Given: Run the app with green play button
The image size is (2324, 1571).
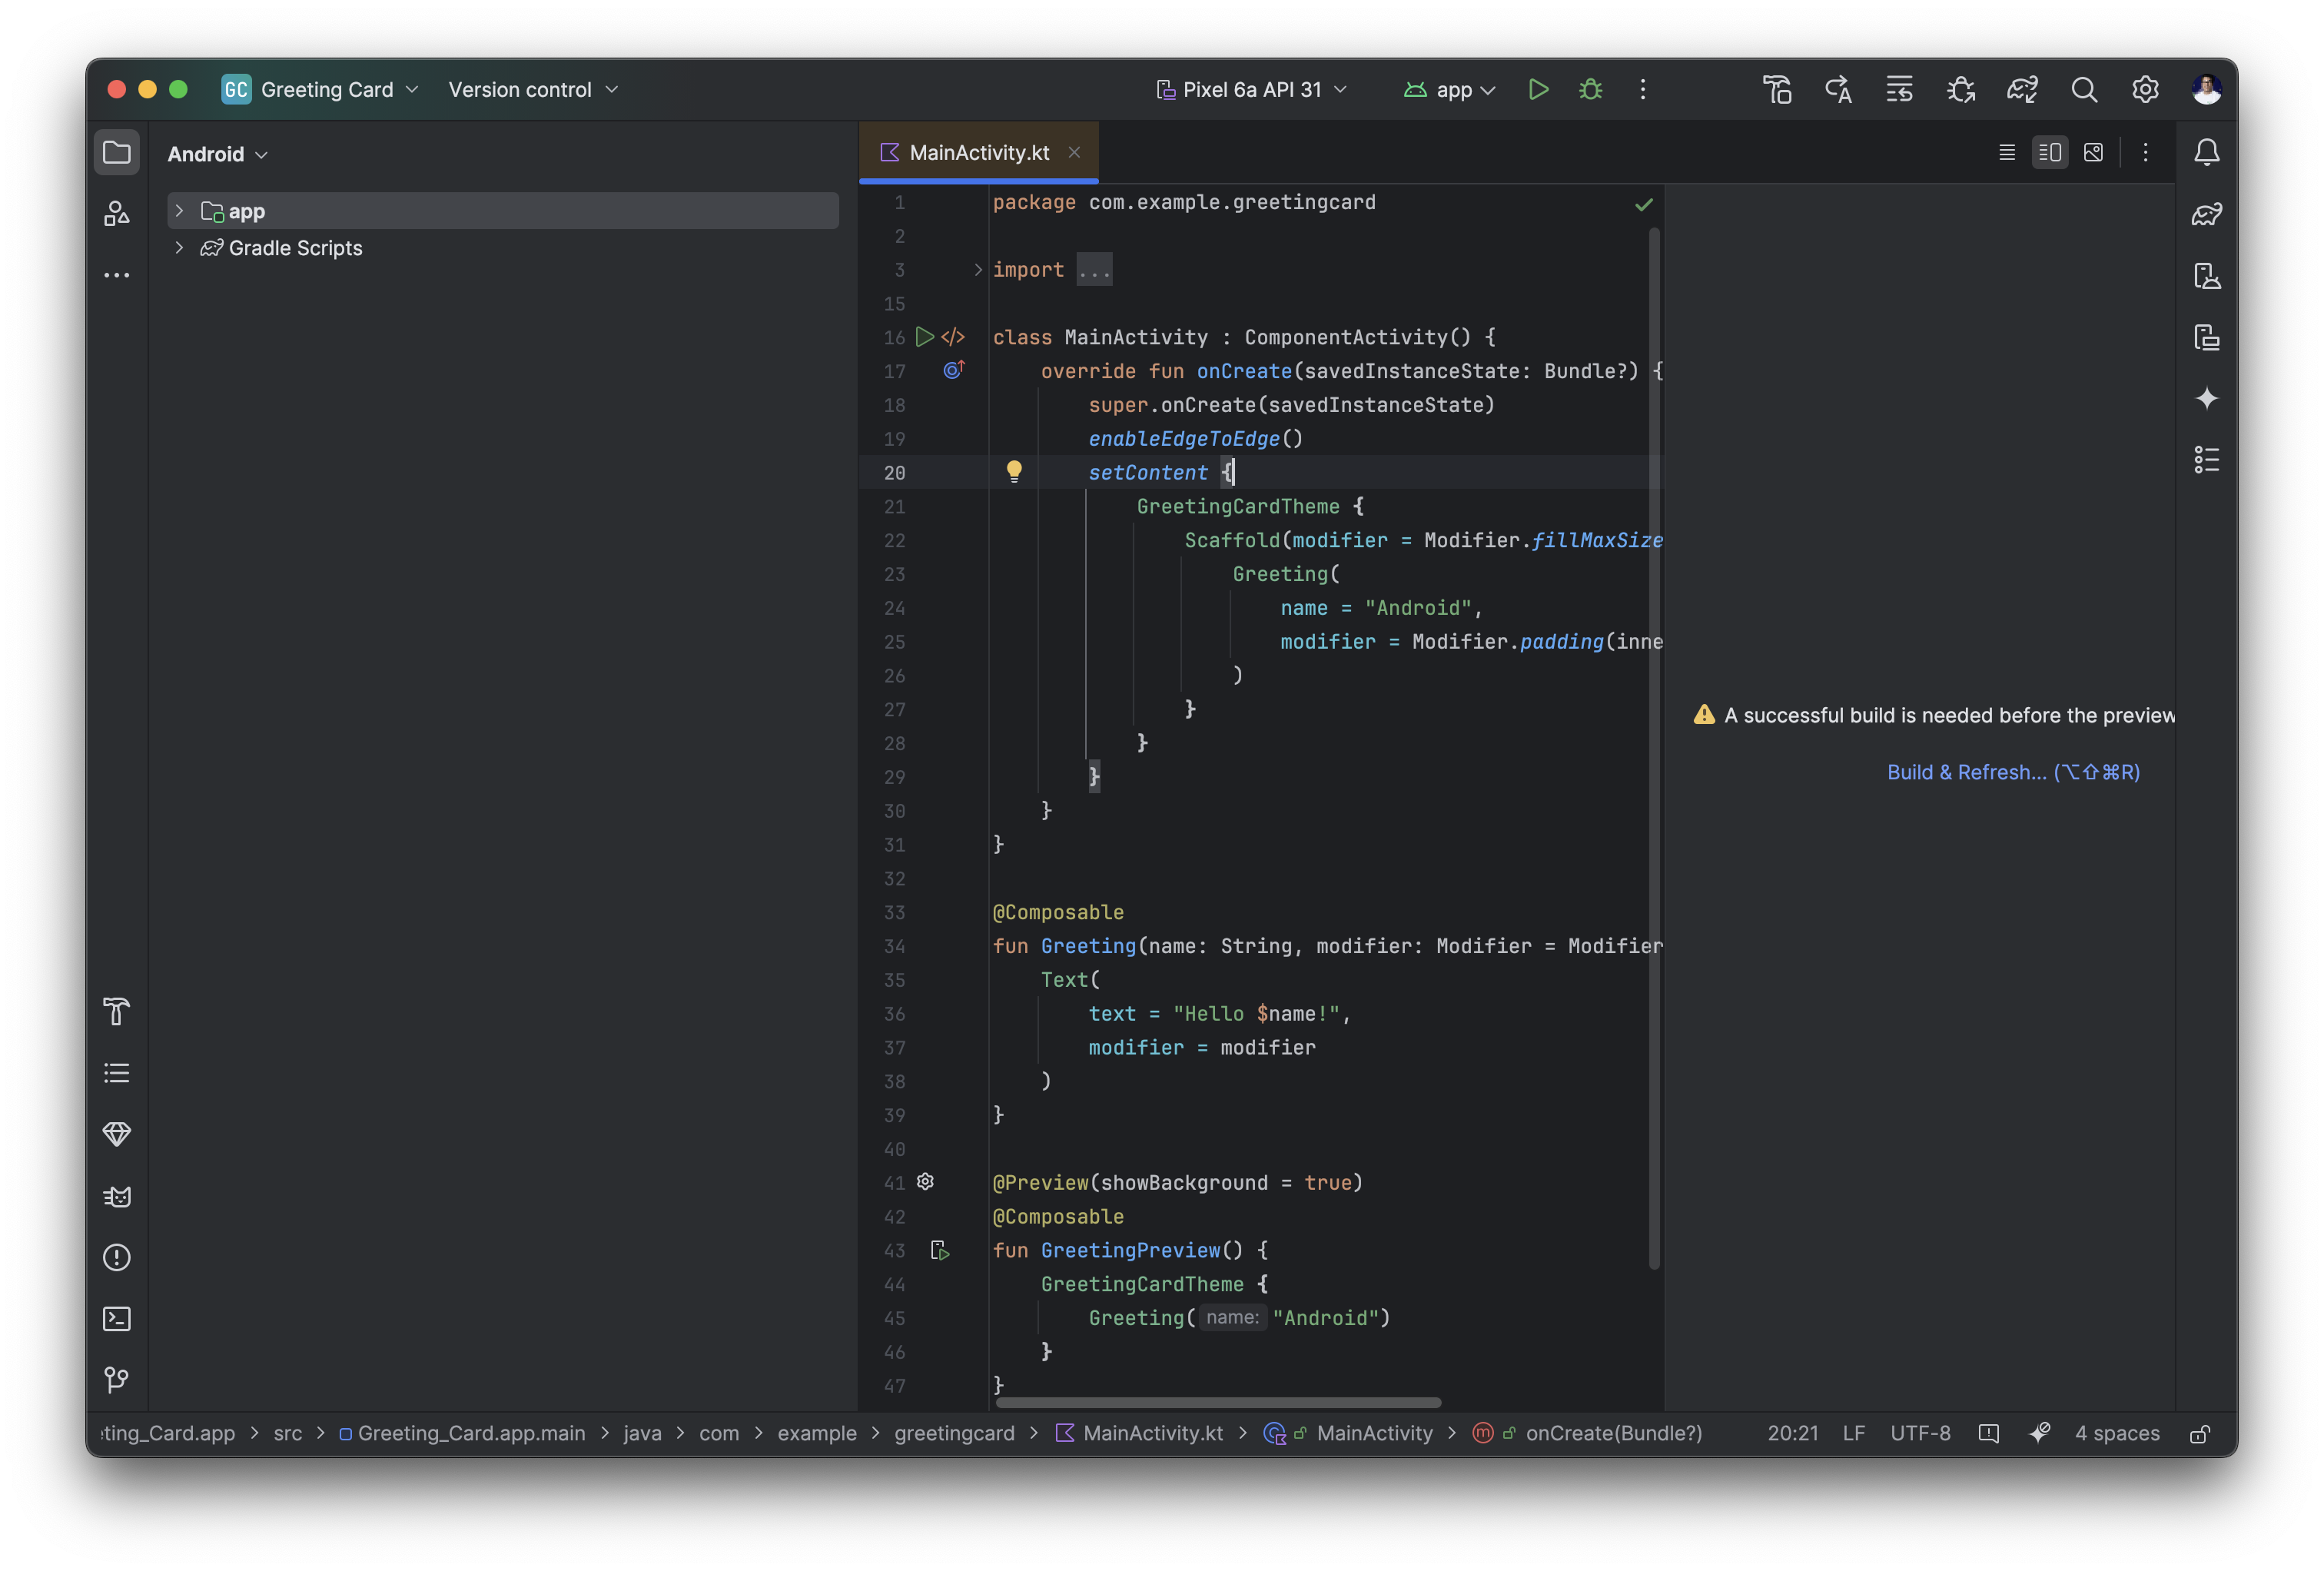Looking at the screenshot, I should 1538,90.
